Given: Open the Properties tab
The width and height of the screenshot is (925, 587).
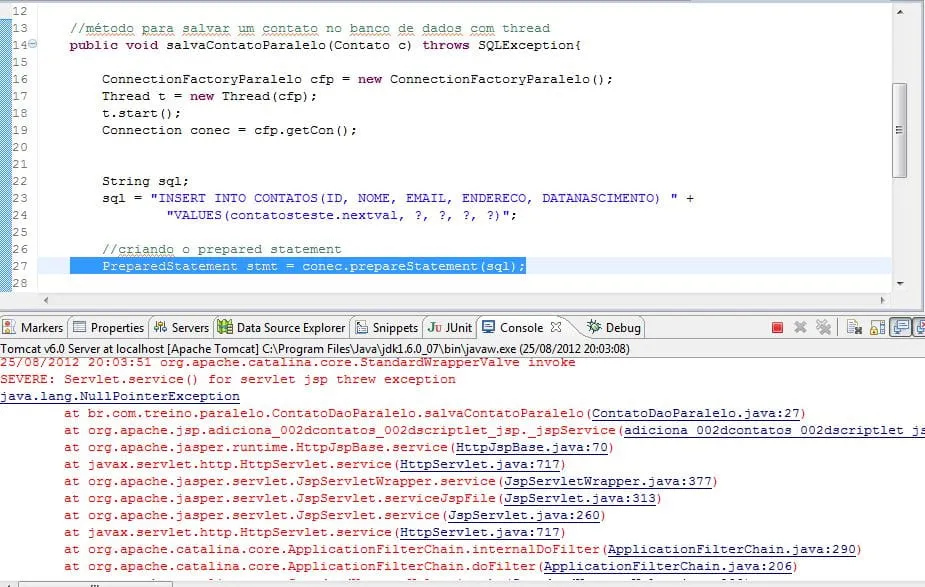Looking at the screenshot, I should 109,327.
